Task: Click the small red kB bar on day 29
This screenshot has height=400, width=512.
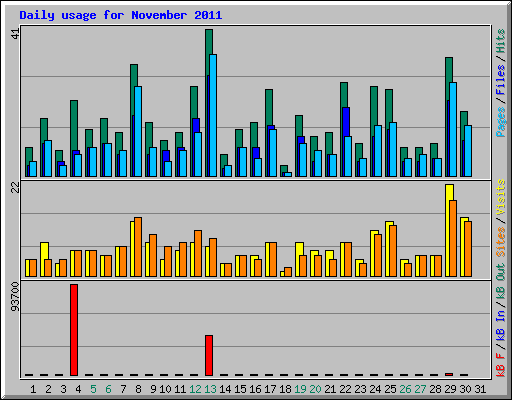Action: (x=449, y=374)
